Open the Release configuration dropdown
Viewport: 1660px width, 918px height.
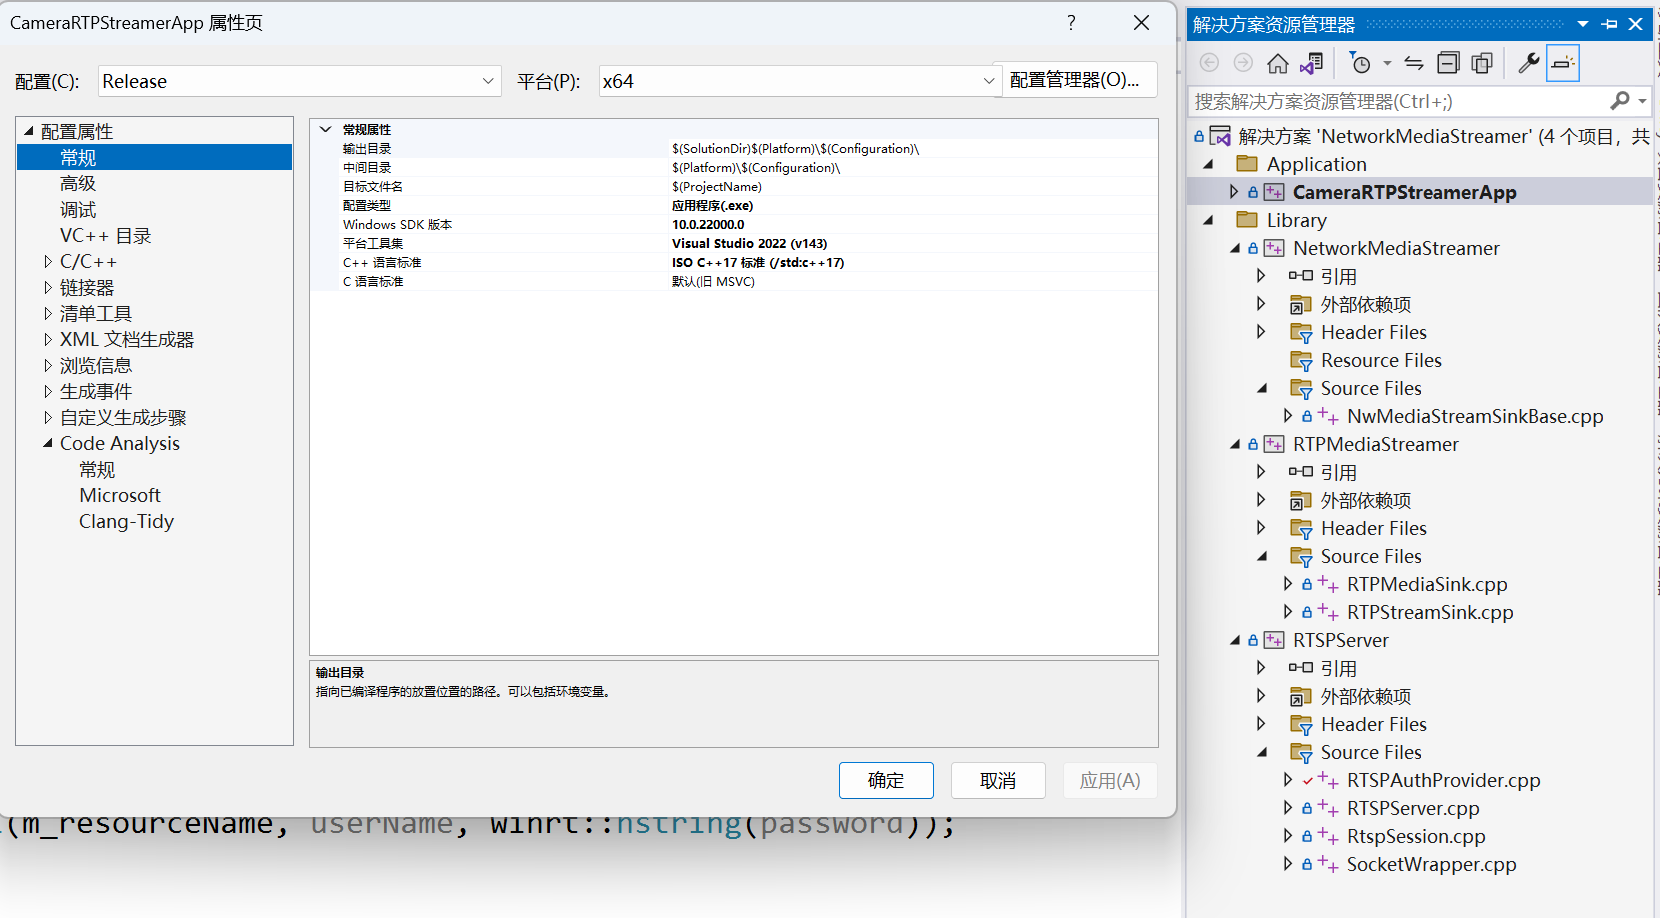point(488,81)
